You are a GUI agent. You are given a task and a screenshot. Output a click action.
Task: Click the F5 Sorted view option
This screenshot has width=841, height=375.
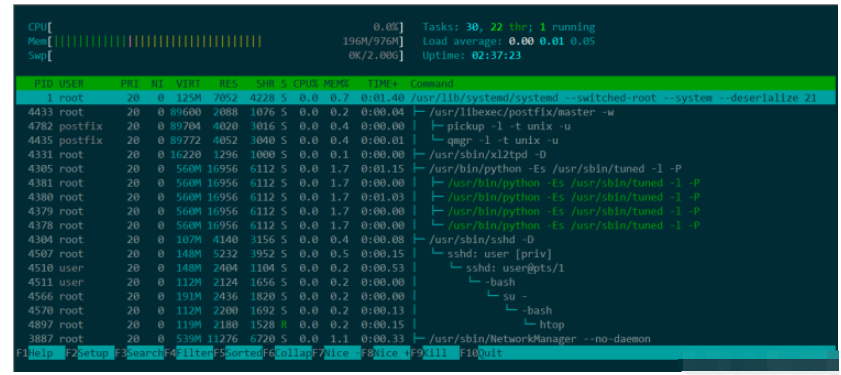point(237,353)
